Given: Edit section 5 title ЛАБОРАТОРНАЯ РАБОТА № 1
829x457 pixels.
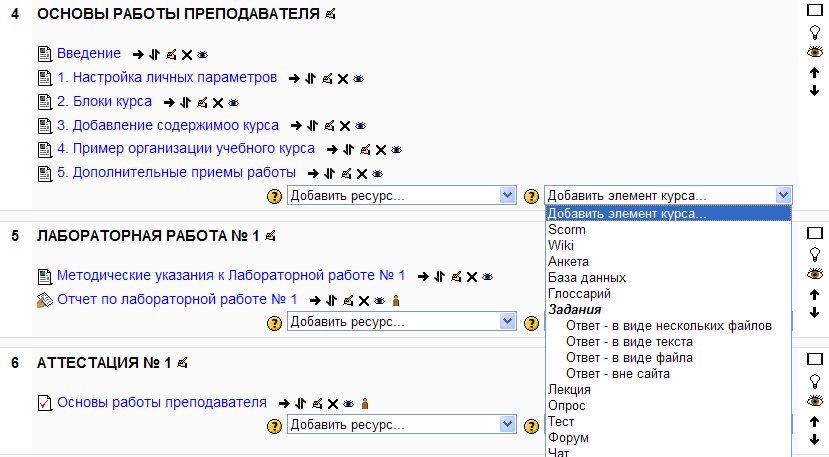Looking at the screenshot, I should (x=270, y=236).
